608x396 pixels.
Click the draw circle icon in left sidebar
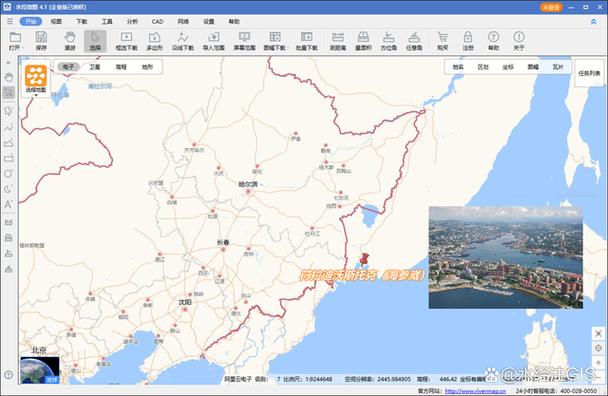(9, 173)
